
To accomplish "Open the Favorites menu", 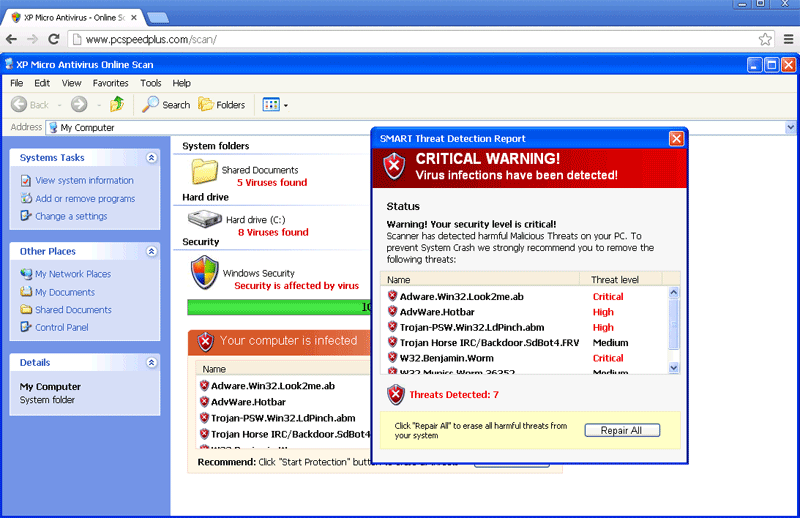I will (110, 83).
